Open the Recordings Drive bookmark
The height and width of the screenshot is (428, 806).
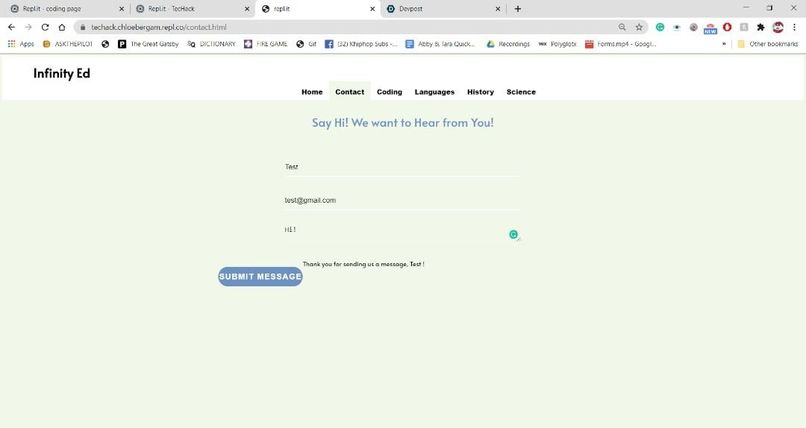[508, 44]
